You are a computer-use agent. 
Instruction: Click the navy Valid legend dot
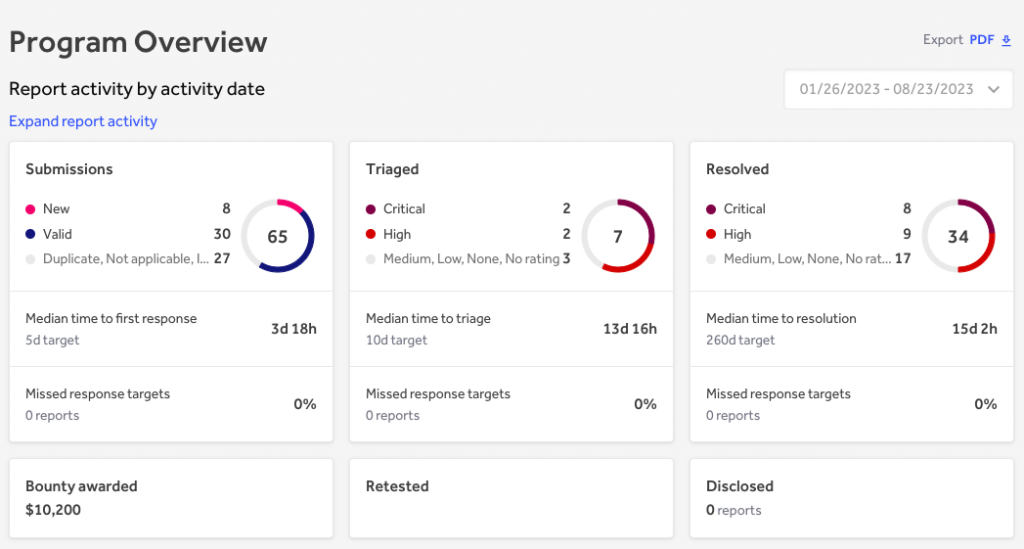[x=30, y=234]
